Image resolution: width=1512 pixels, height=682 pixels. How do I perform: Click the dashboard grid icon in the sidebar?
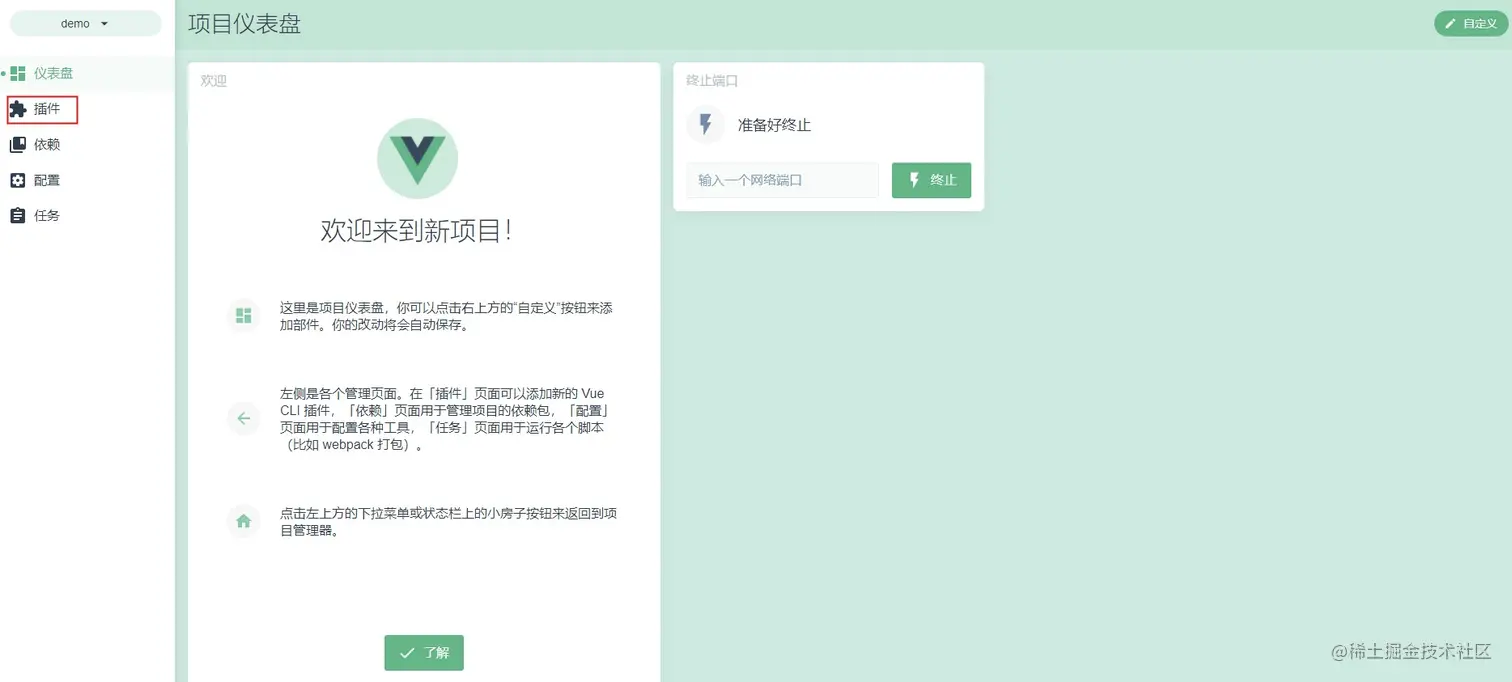tap(18, 73)
